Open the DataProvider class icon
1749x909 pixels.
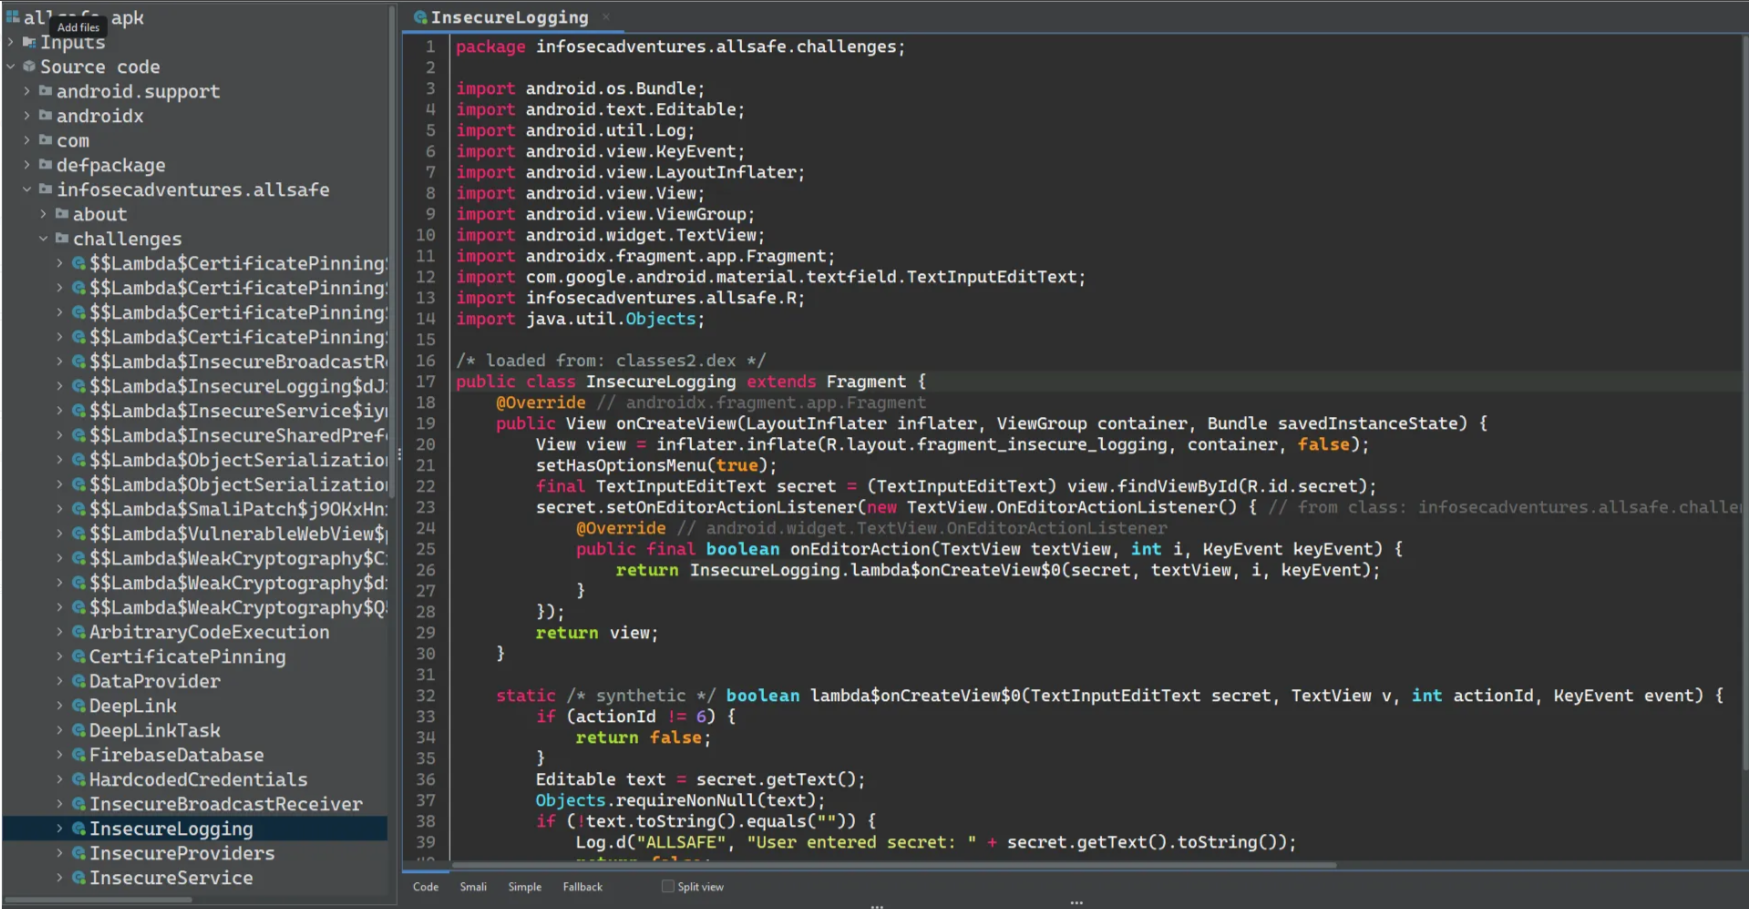click(x=80, y=681)
